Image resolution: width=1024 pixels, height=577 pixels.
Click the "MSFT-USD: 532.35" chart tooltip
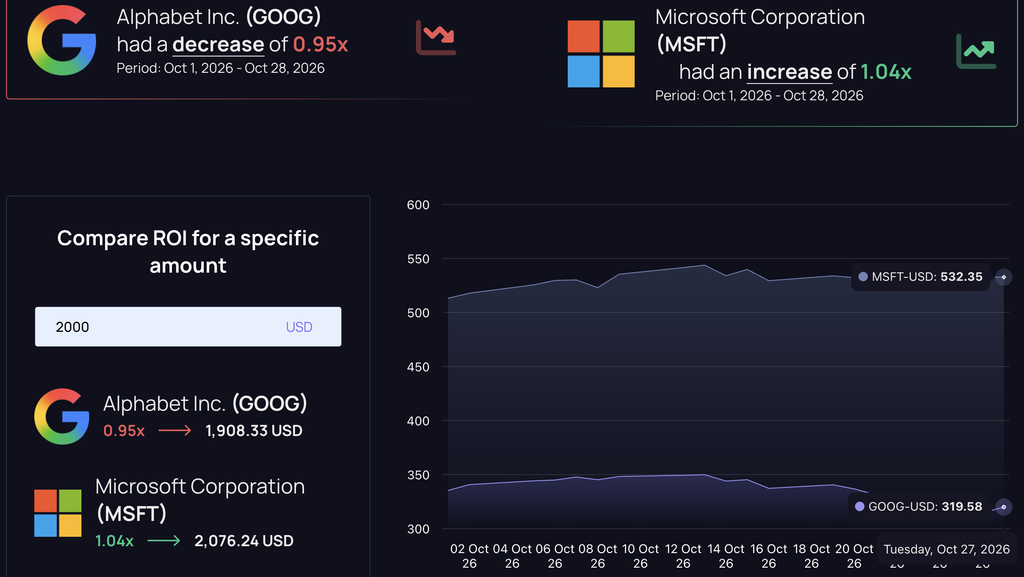(920, 277)
